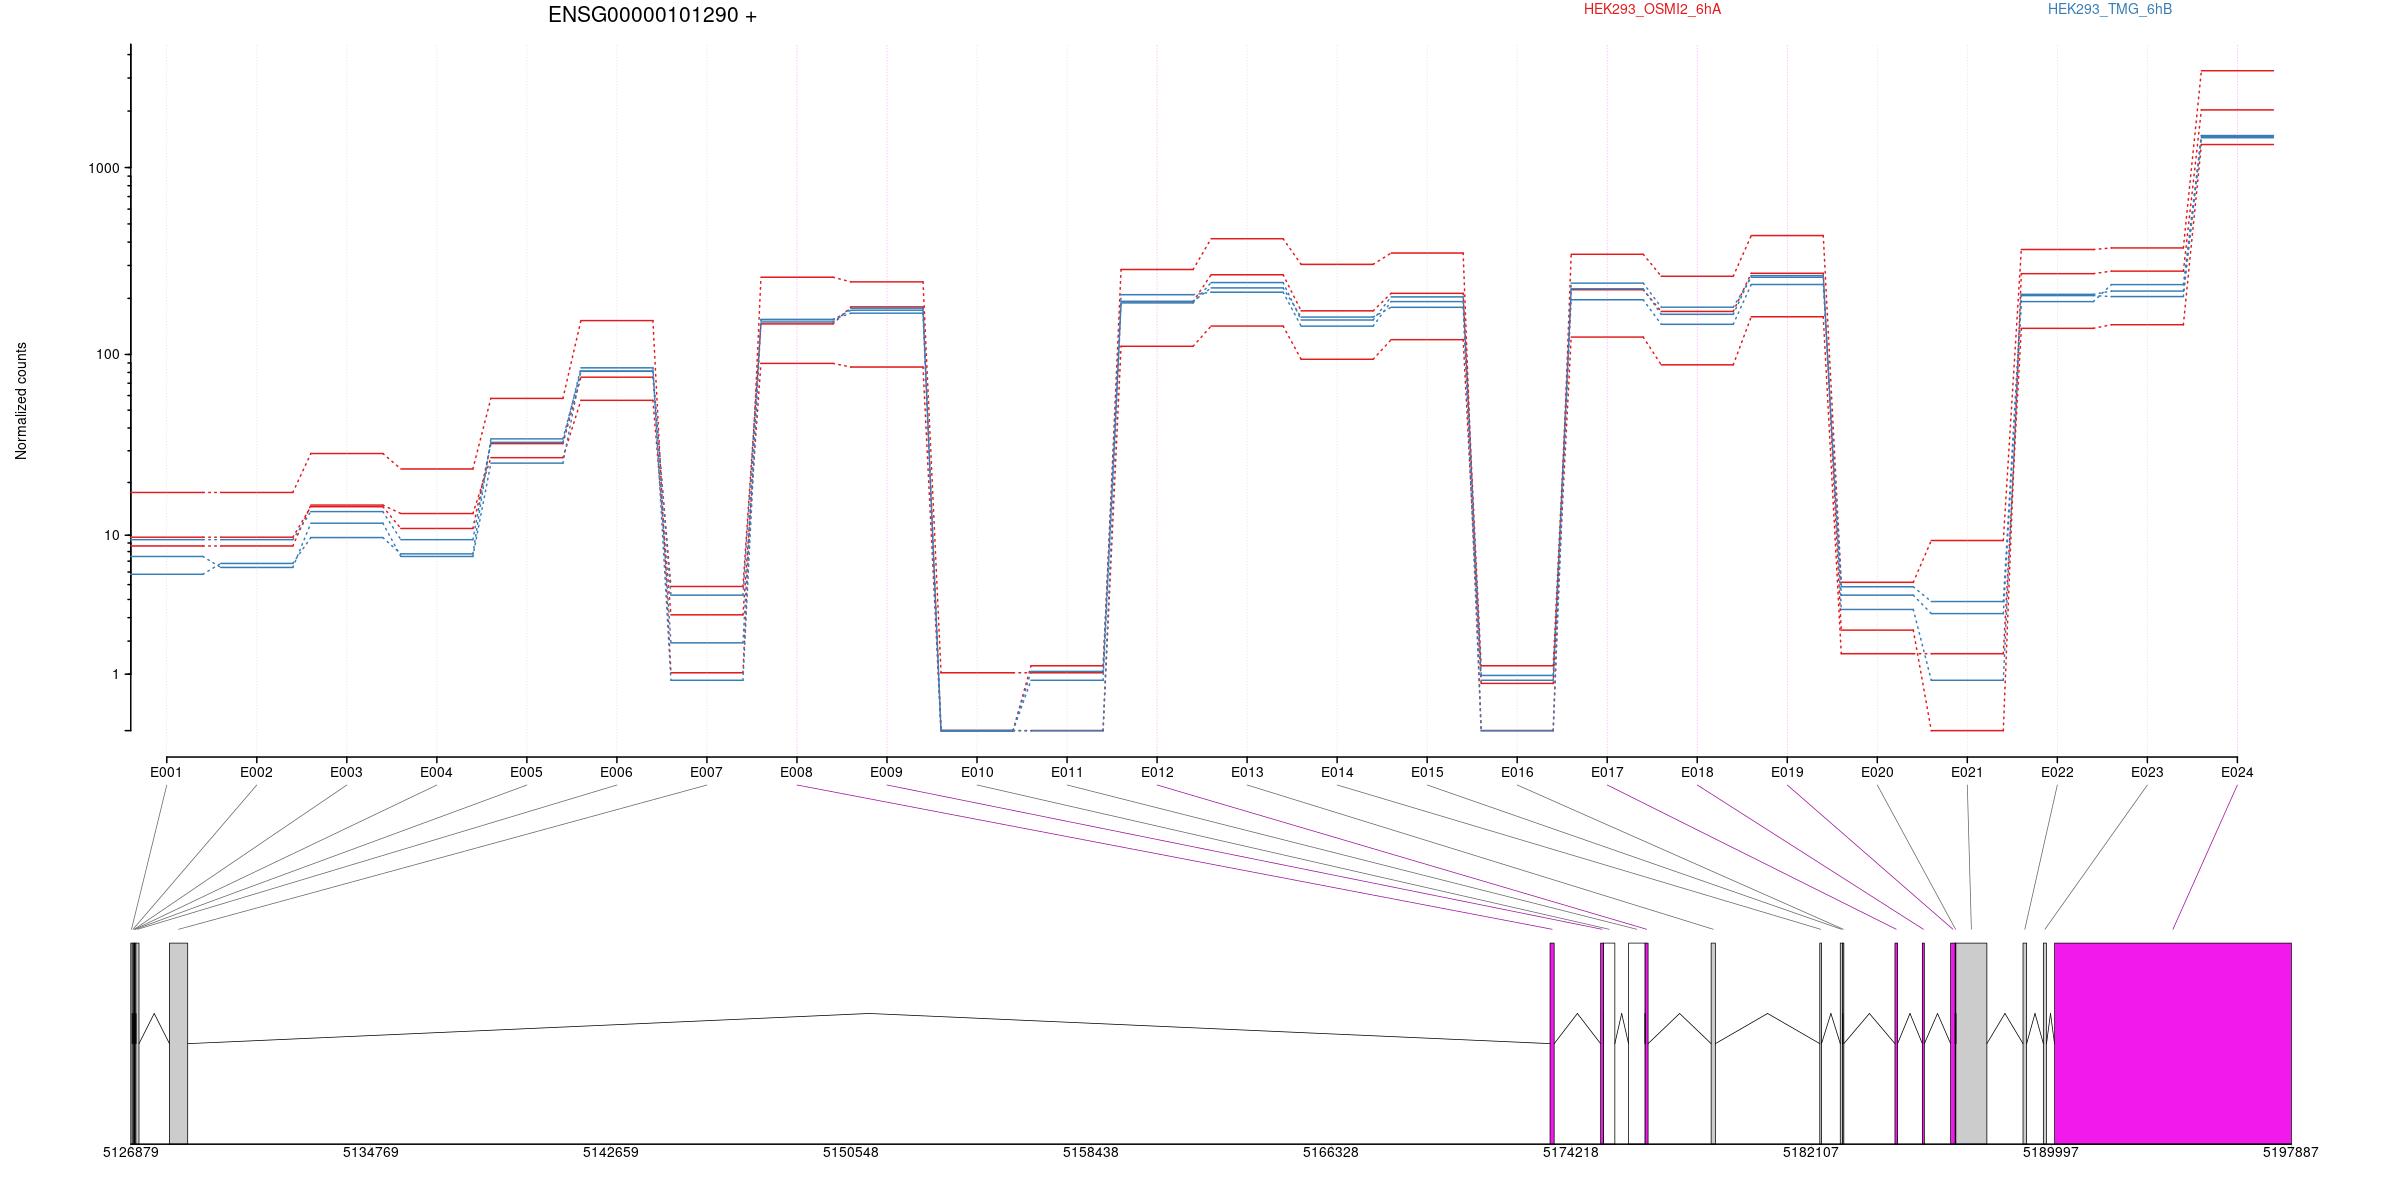The image size is (2400, 1200).
Task: Click genomic coordinate 5166328
Action: (x=1331, y=1152)
